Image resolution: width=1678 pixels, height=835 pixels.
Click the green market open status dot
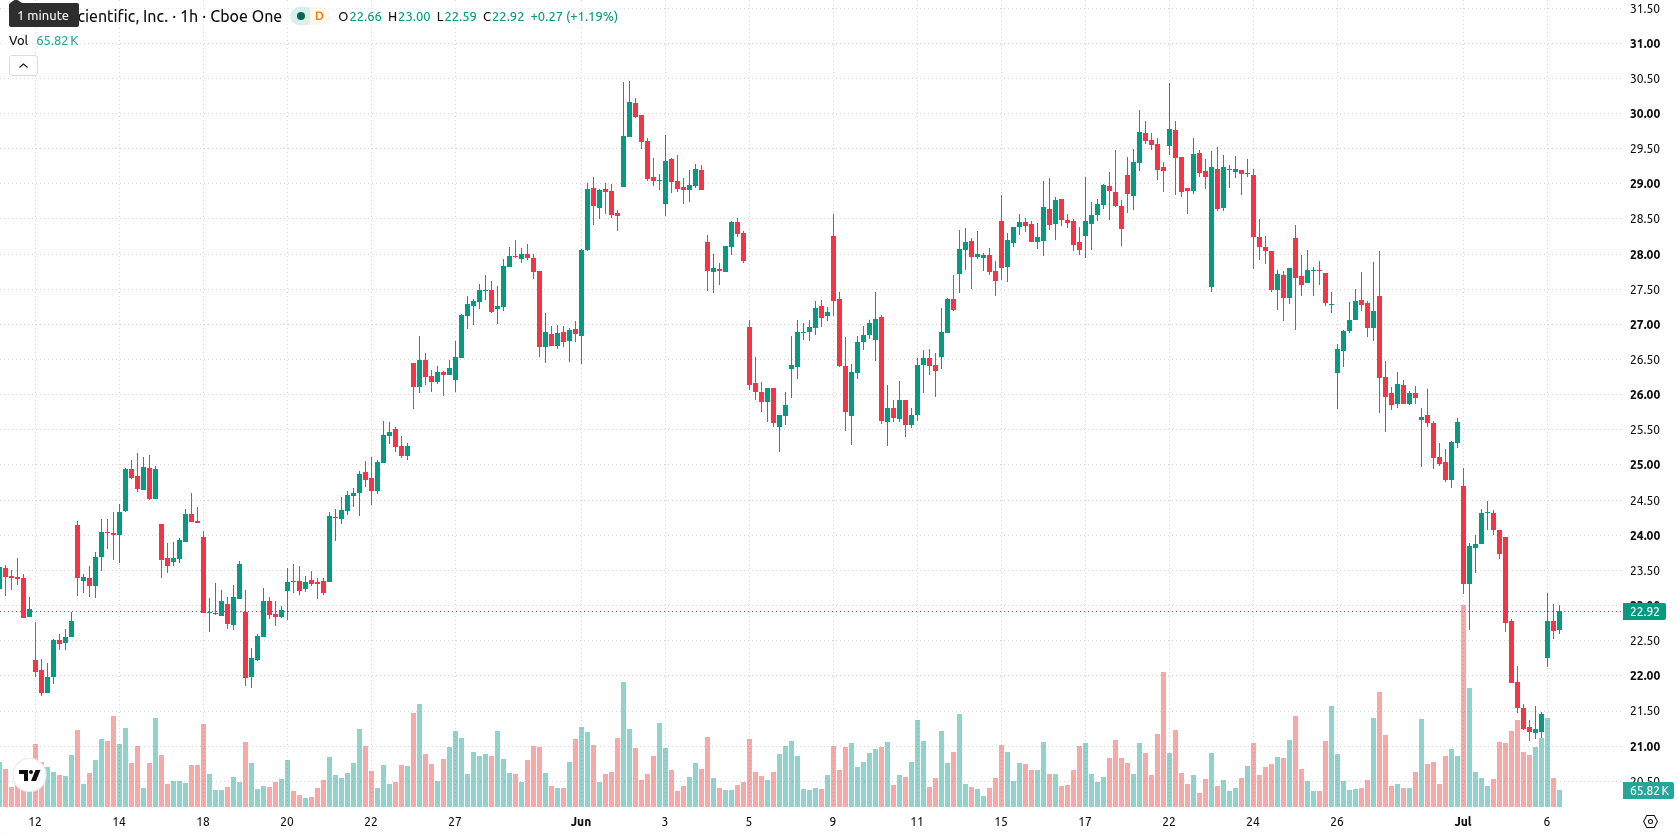tap(300, 16)
